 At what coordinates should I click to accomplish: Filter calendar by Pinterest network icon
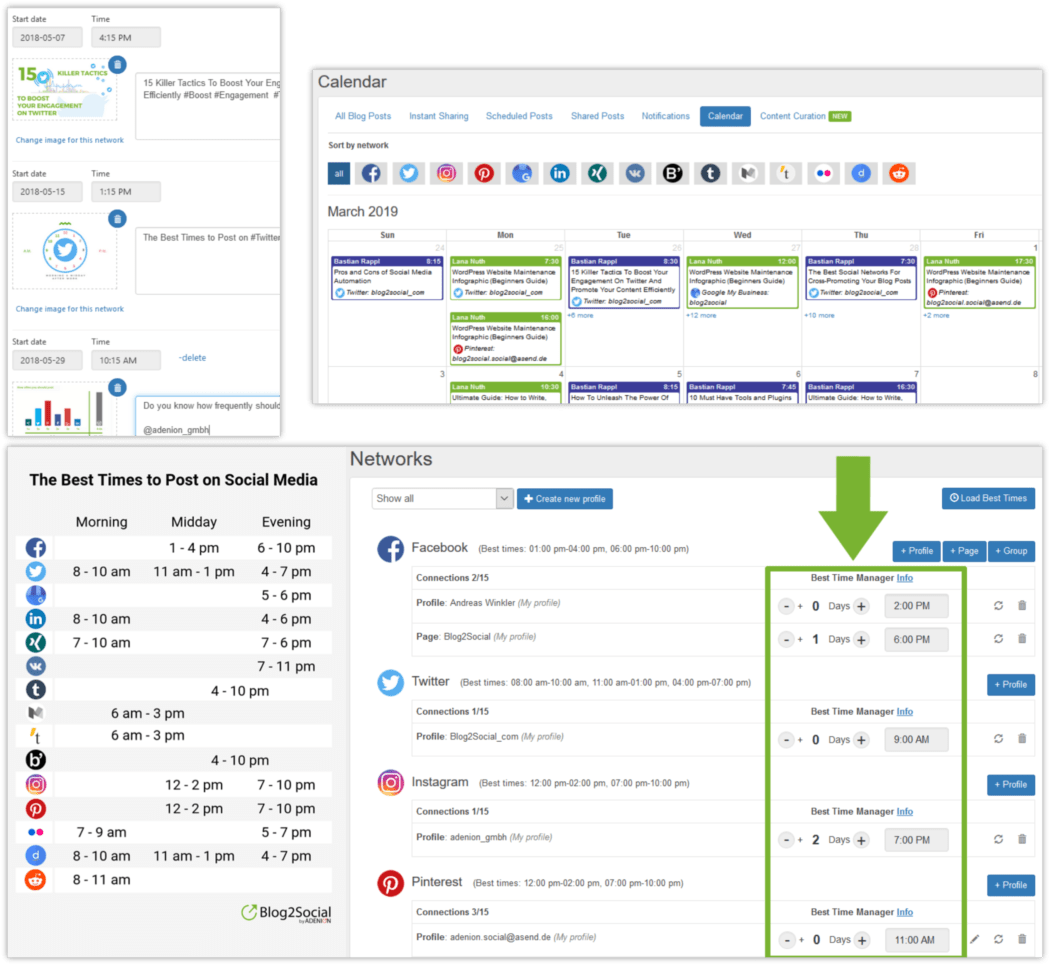tap(484, 173)
